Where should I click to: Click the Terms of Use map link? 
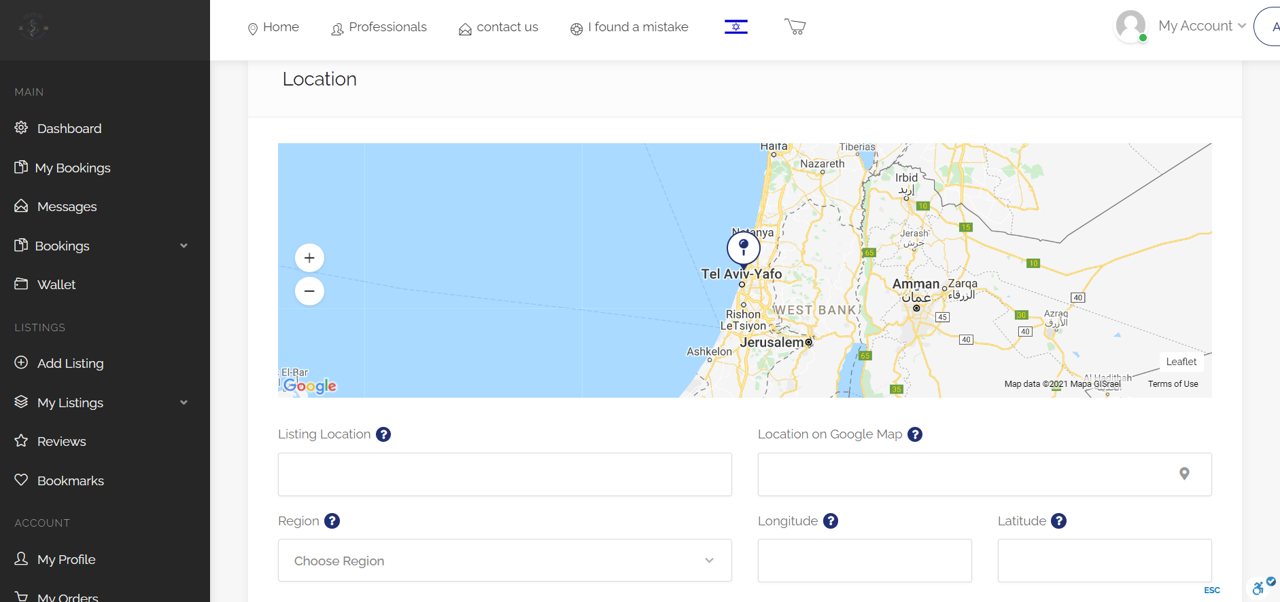pos(1172,384)
